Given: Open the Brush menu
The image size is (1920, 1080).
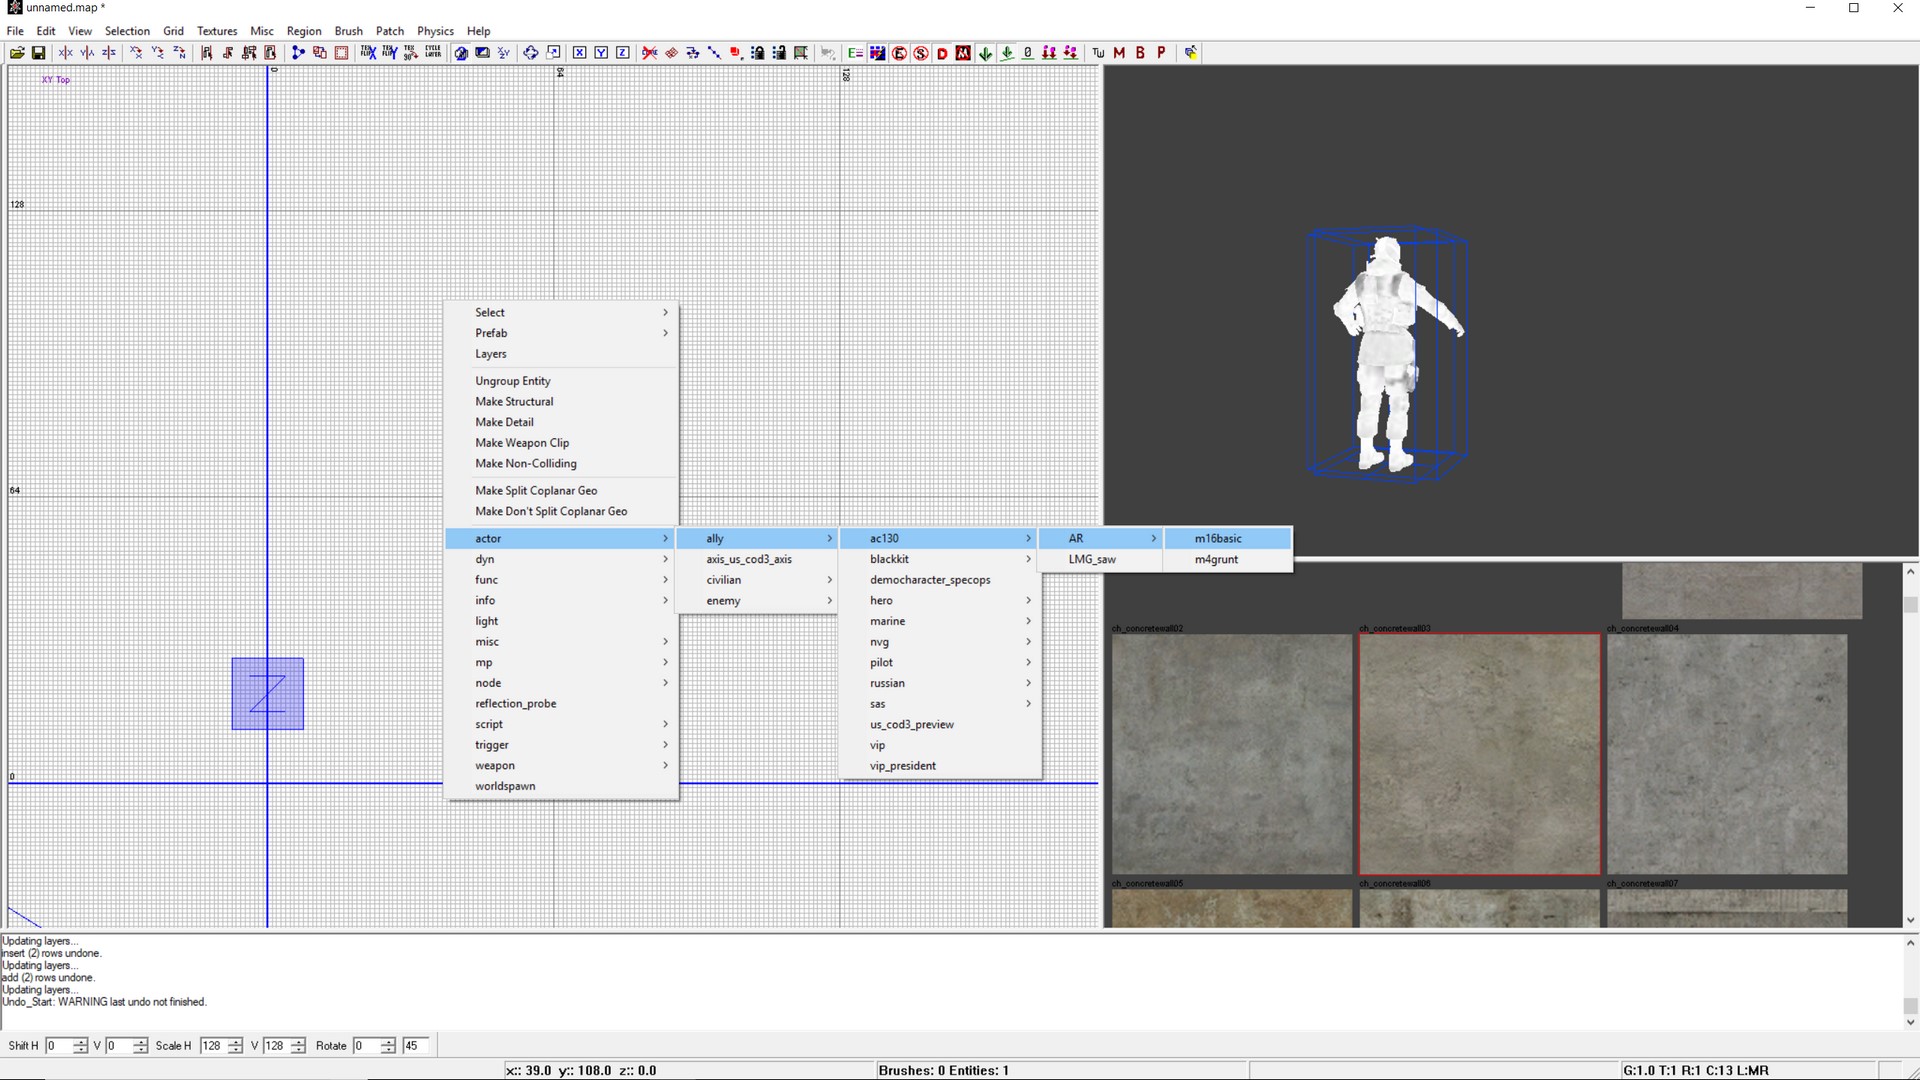Looking at the screenshot, I should pyautogui.click(x=348, y=31).
